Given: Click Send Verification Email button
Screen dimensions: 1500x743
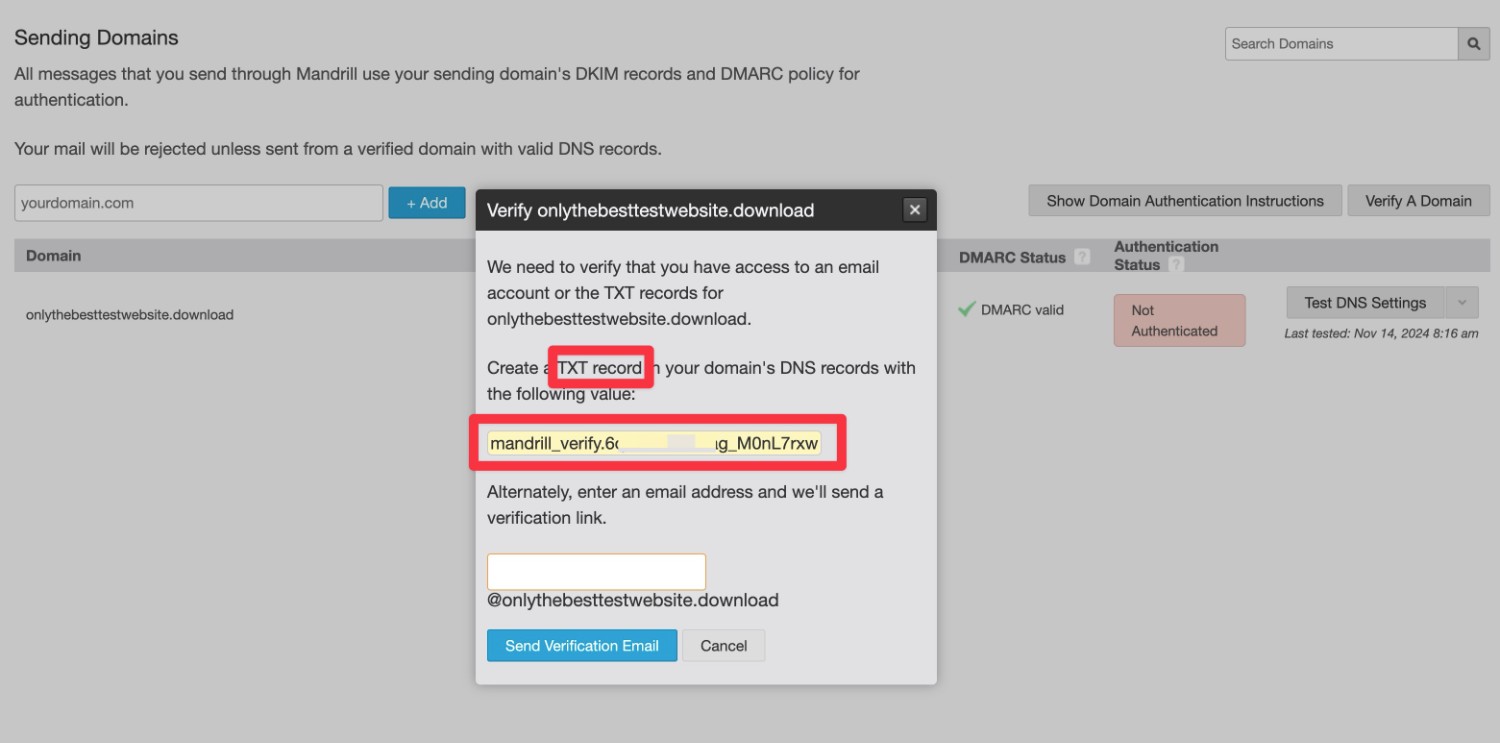Looking at the screenshot, I should (582, 646).
